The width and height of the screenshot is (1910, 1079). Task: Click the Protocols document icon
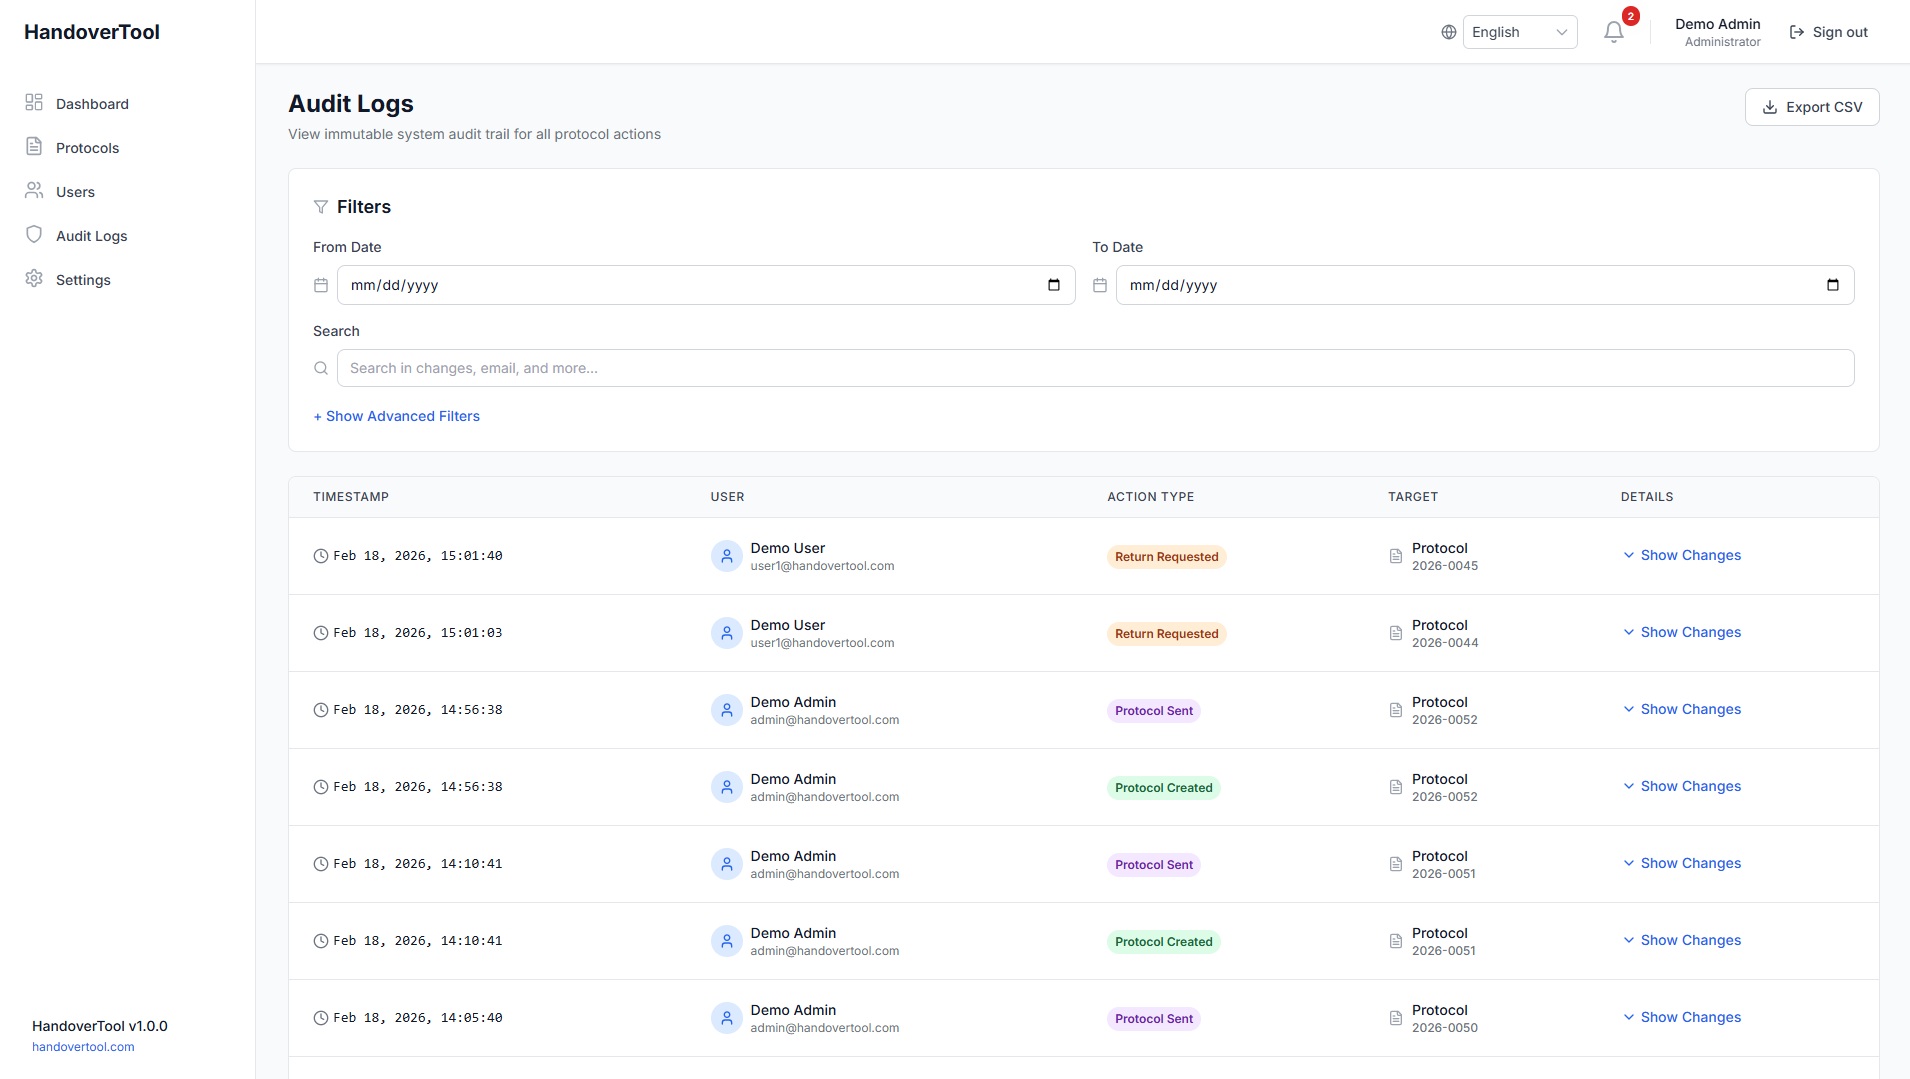(x=34, y=146)
